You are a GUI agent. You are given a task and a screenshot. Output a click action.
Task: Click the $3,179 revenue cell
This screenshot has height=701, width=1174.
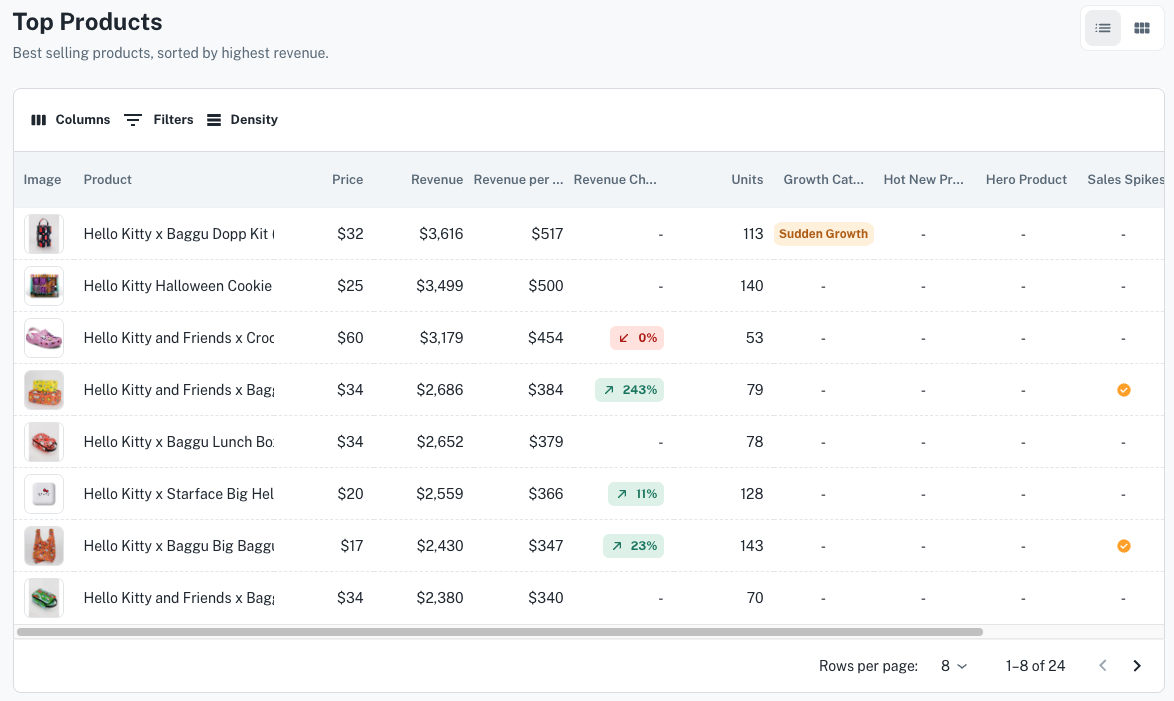click(441, 338)
